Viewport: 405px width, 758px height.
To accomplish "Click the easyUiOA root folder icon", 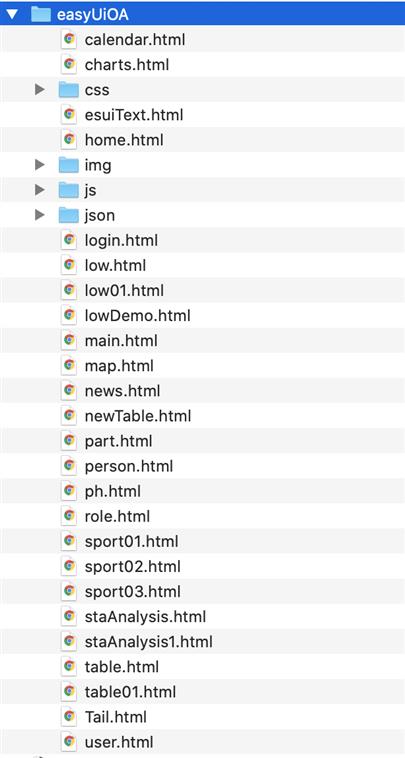I will click(x=41, y=15).
